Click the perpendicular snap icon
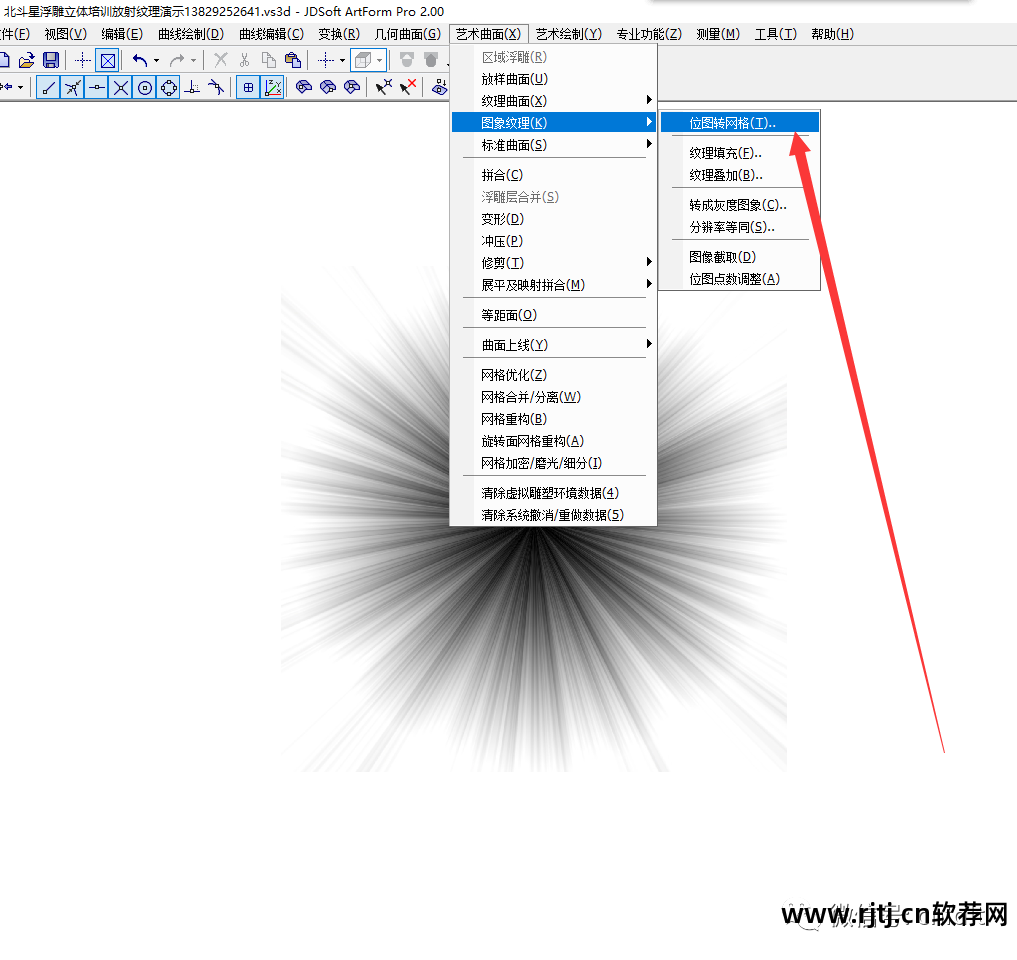 tap(193, 87)
